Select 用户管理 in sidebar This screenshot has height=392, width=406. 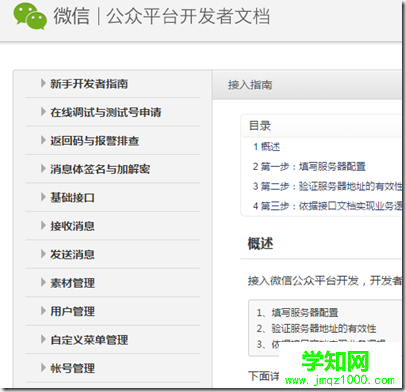coord(72,311)
